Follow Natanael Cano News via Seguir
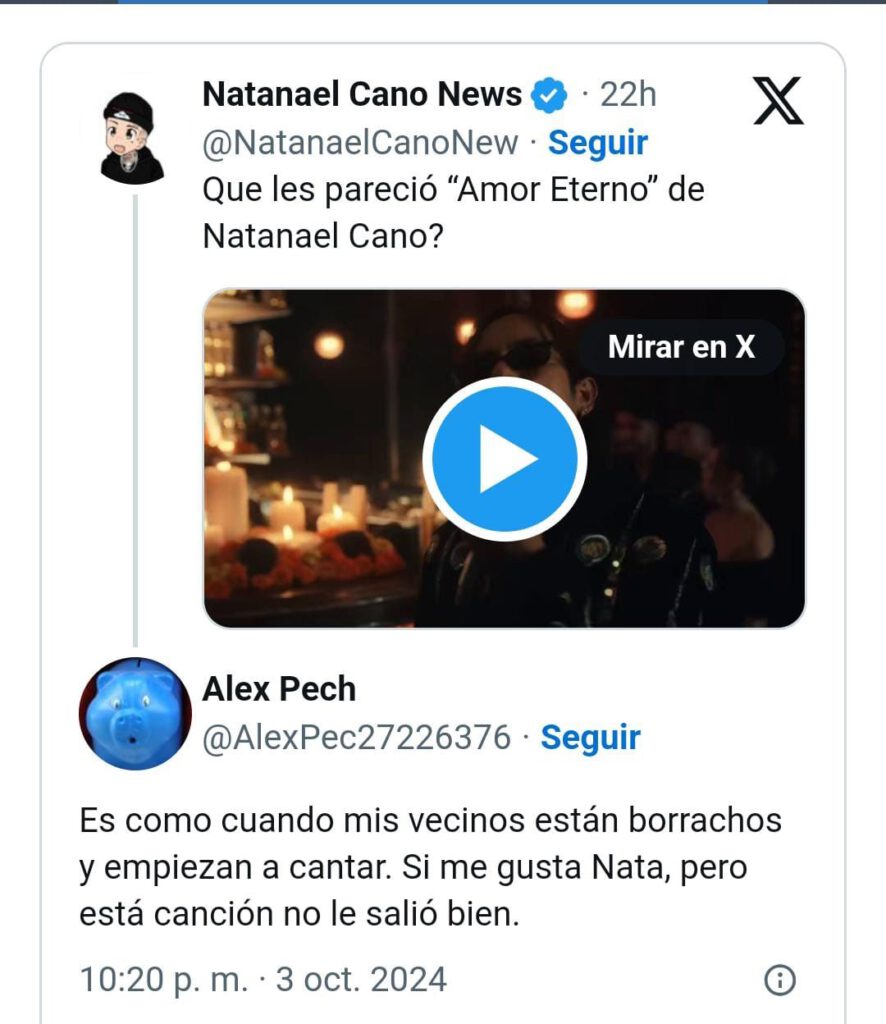This screenshot has width=886, height=1024. pos(598,143)
